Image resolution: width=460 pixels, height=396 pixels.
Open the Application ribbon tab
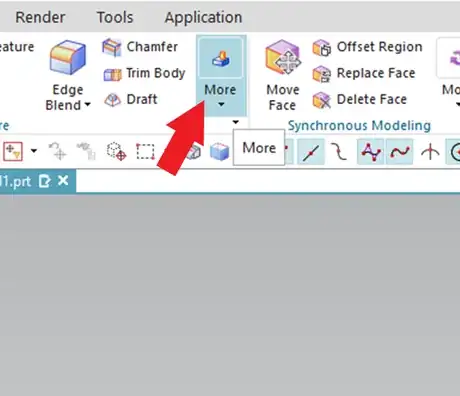203,17
